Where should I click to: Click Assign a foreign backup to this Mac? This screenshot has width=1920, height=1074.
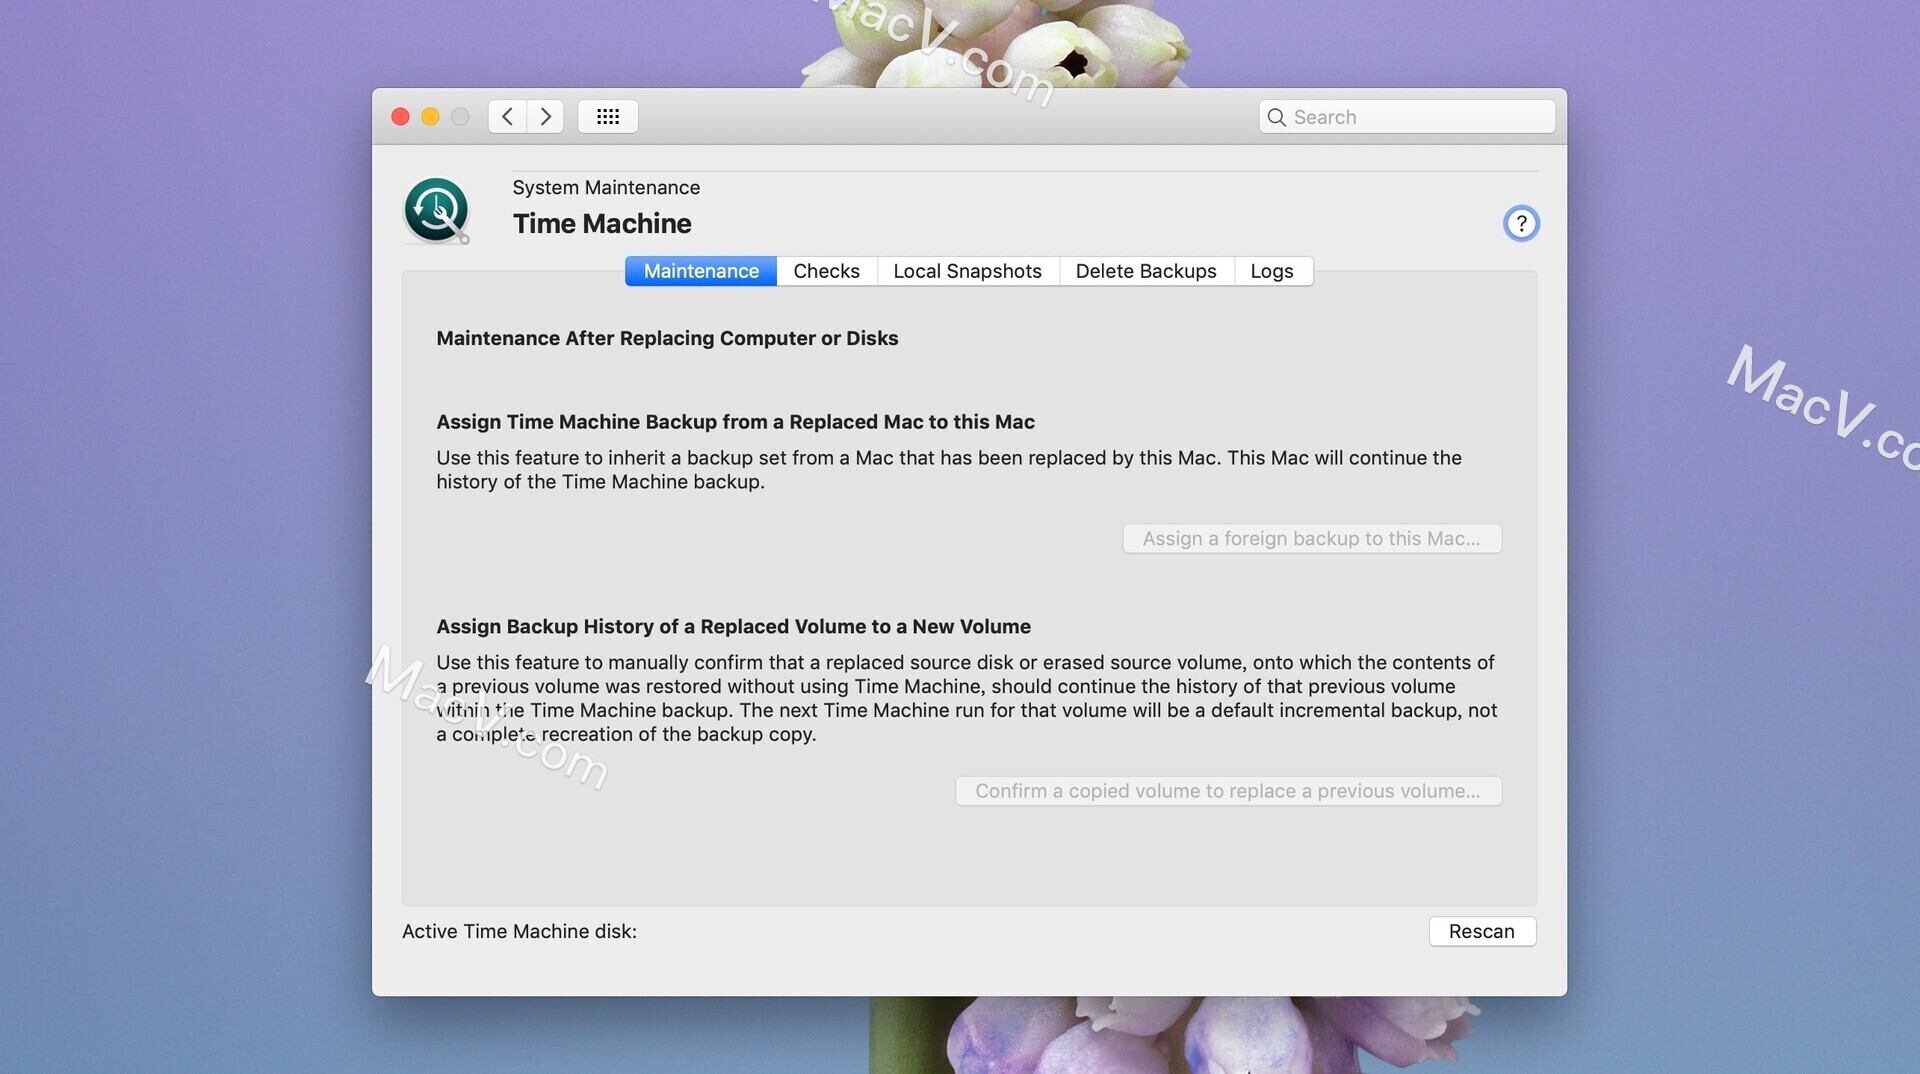[x=1312, y=538]
